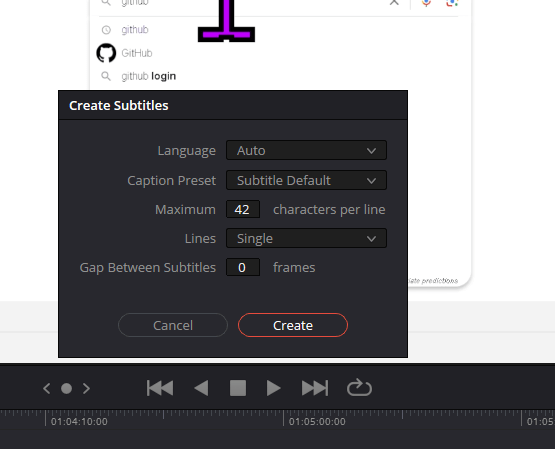
Task: Click the marker dot between chevrons
Action: coord(67,388)
